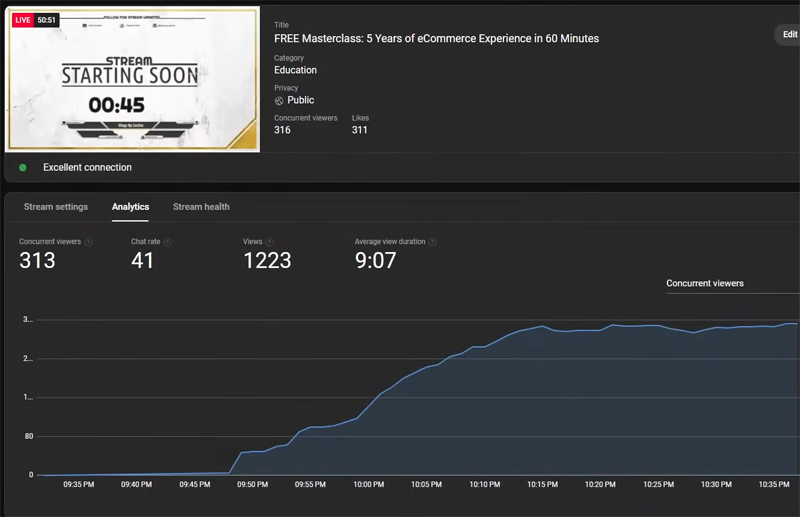This screenshot has height=517, width=800.
Task: Click the chart at 10:15 PM marker
Action: click(542, 484)
